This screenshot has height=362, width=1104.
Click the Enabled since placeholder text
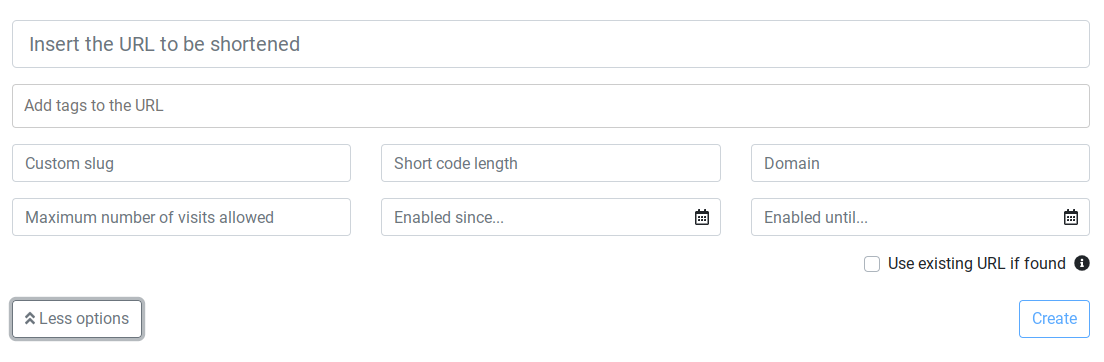448,218
